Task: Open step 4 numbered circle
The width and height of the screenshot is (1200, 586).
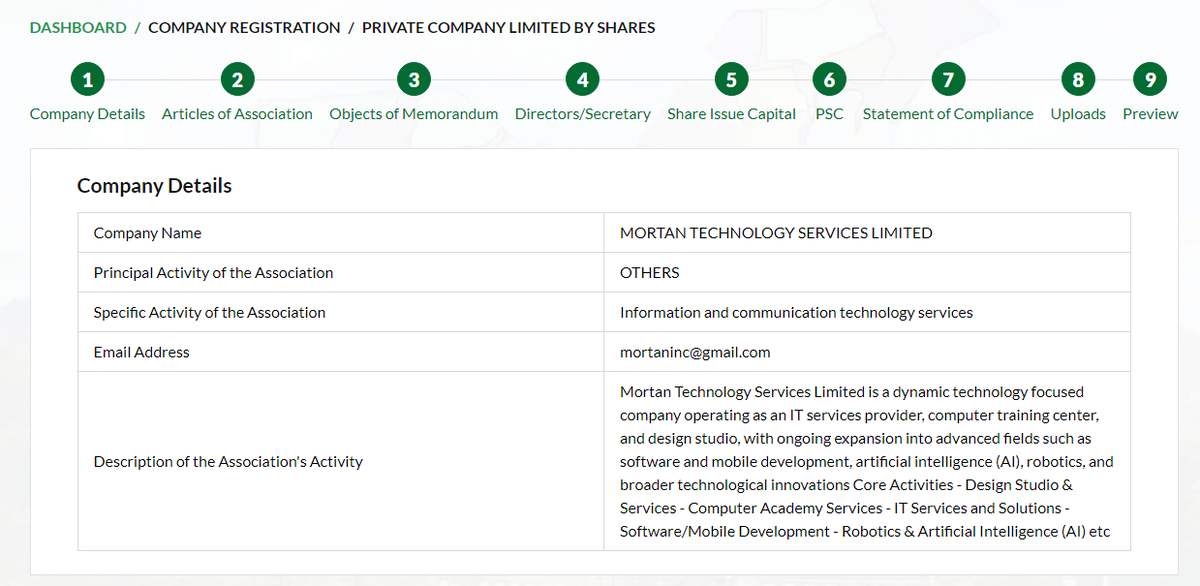Action: pyautogui.click(x=582, y=79)
